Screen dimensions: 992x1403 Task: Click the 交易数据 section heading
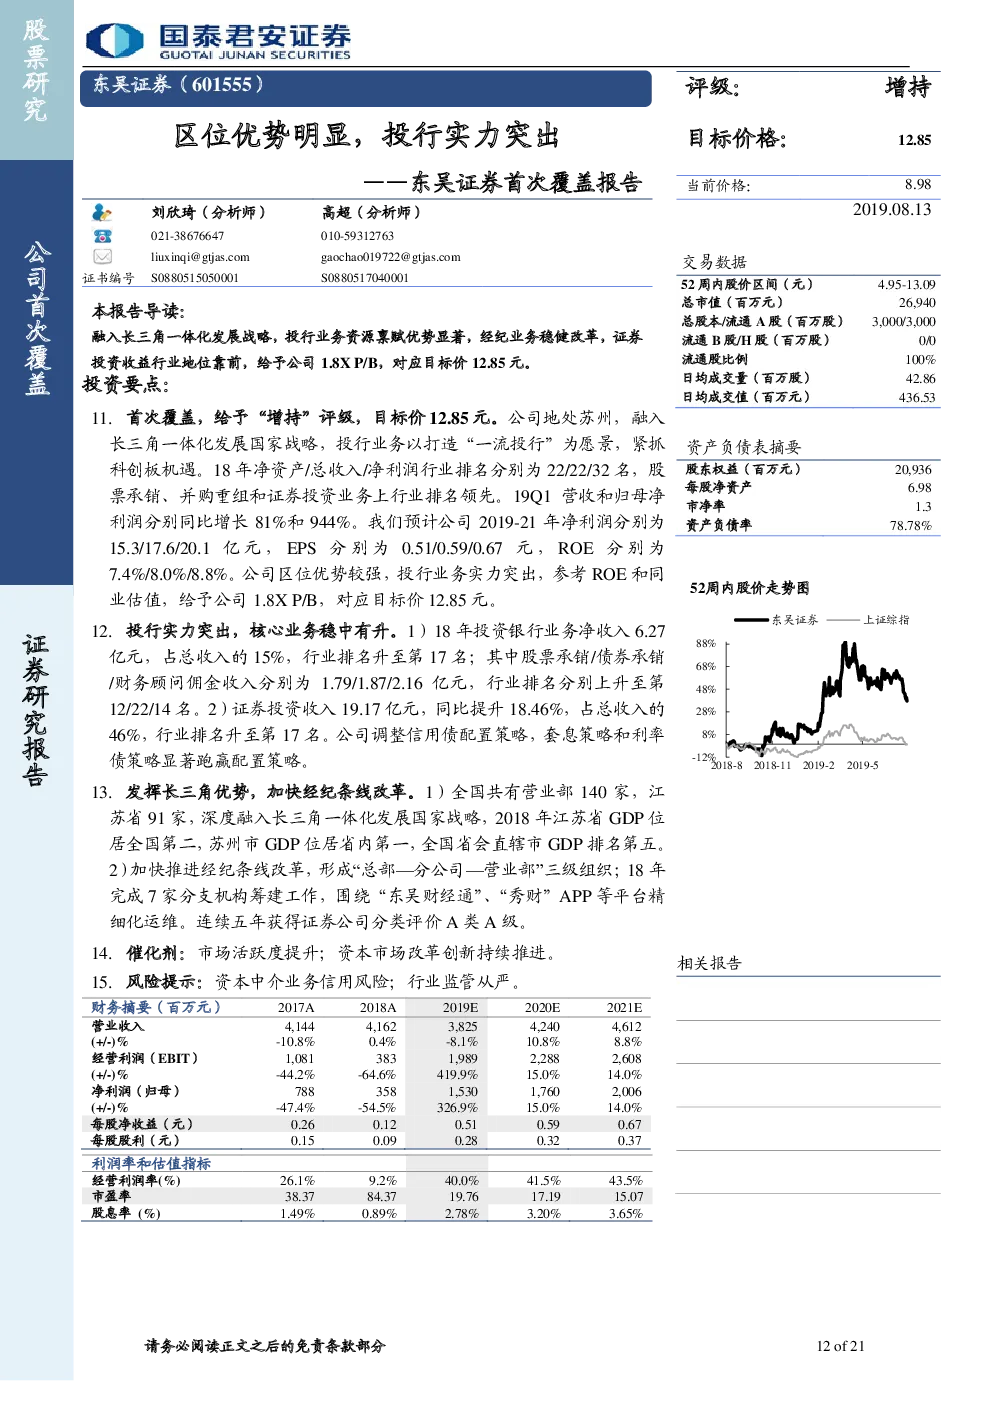click(x=715, y=261)
